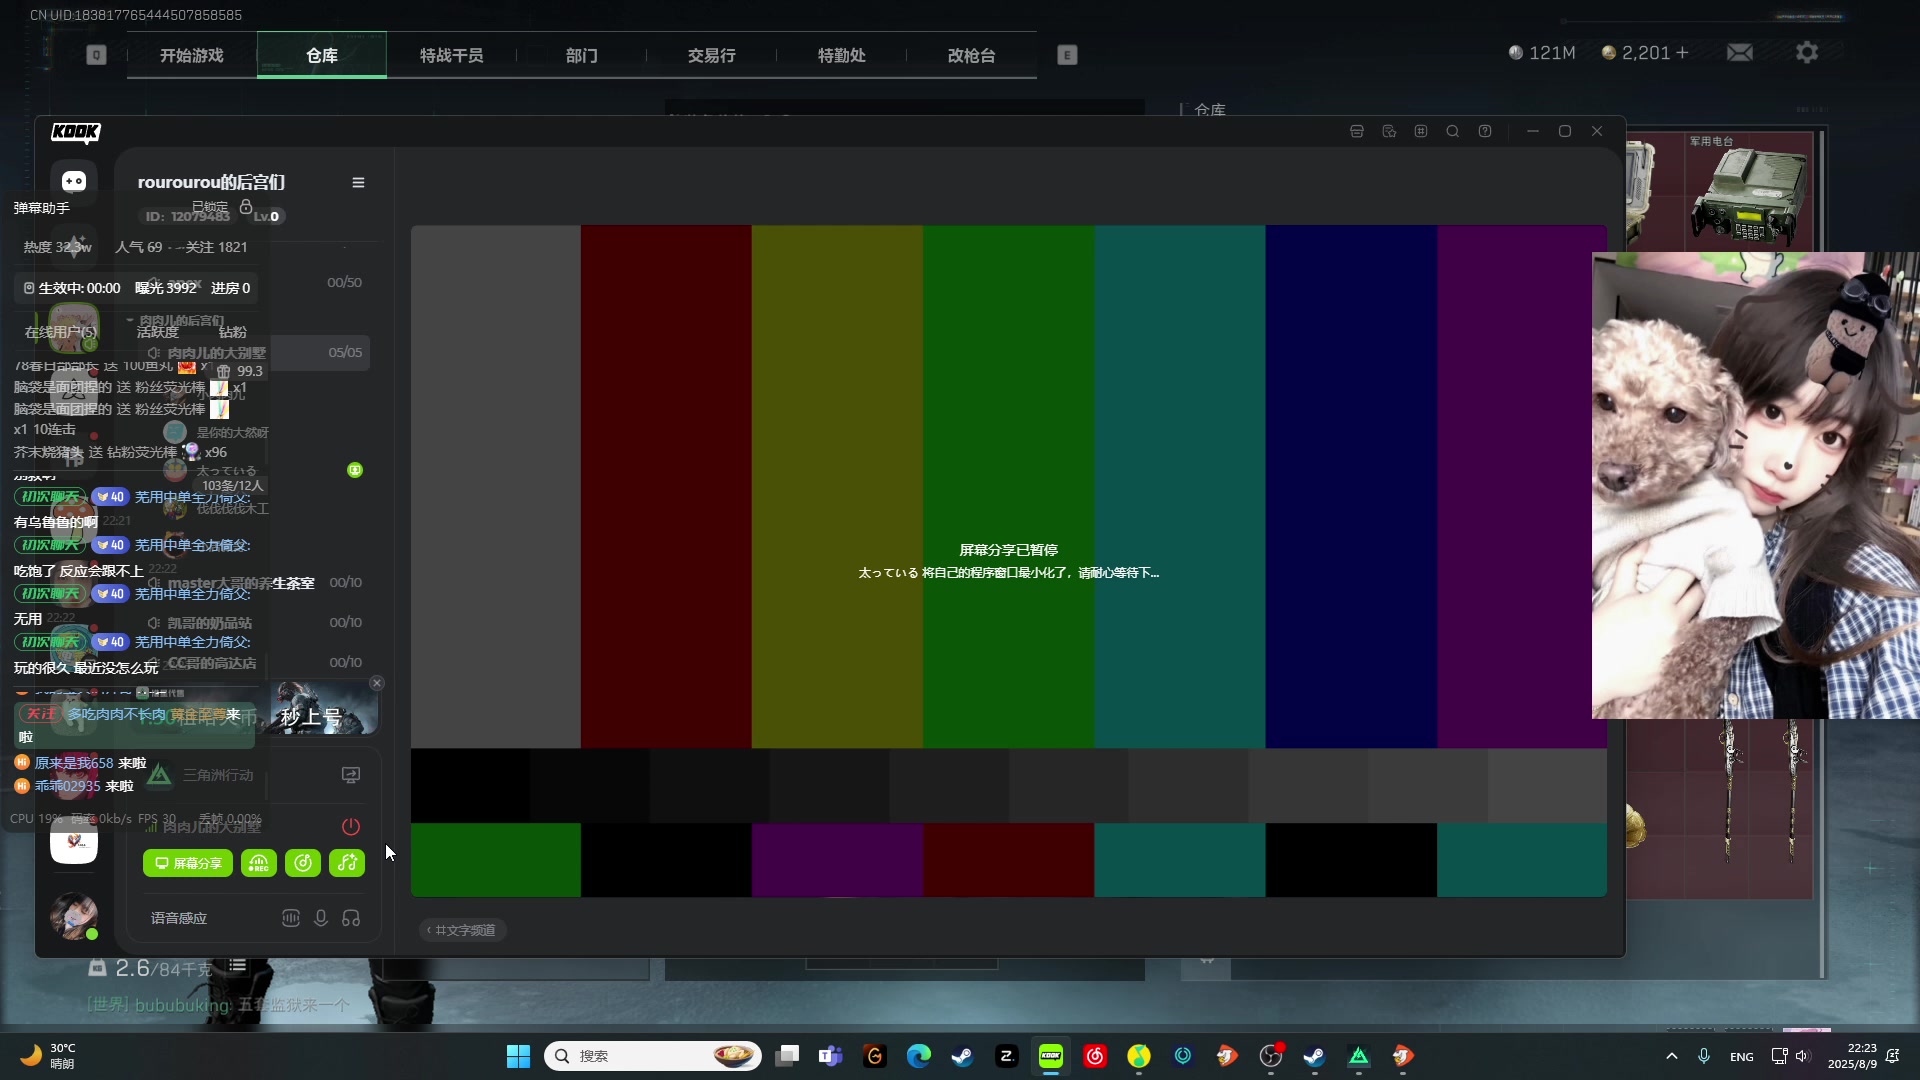The height and width of the screenshot is (1080, 1920).
Task: Open the user avatar at sidebar bottom
Action: (74, 916)
